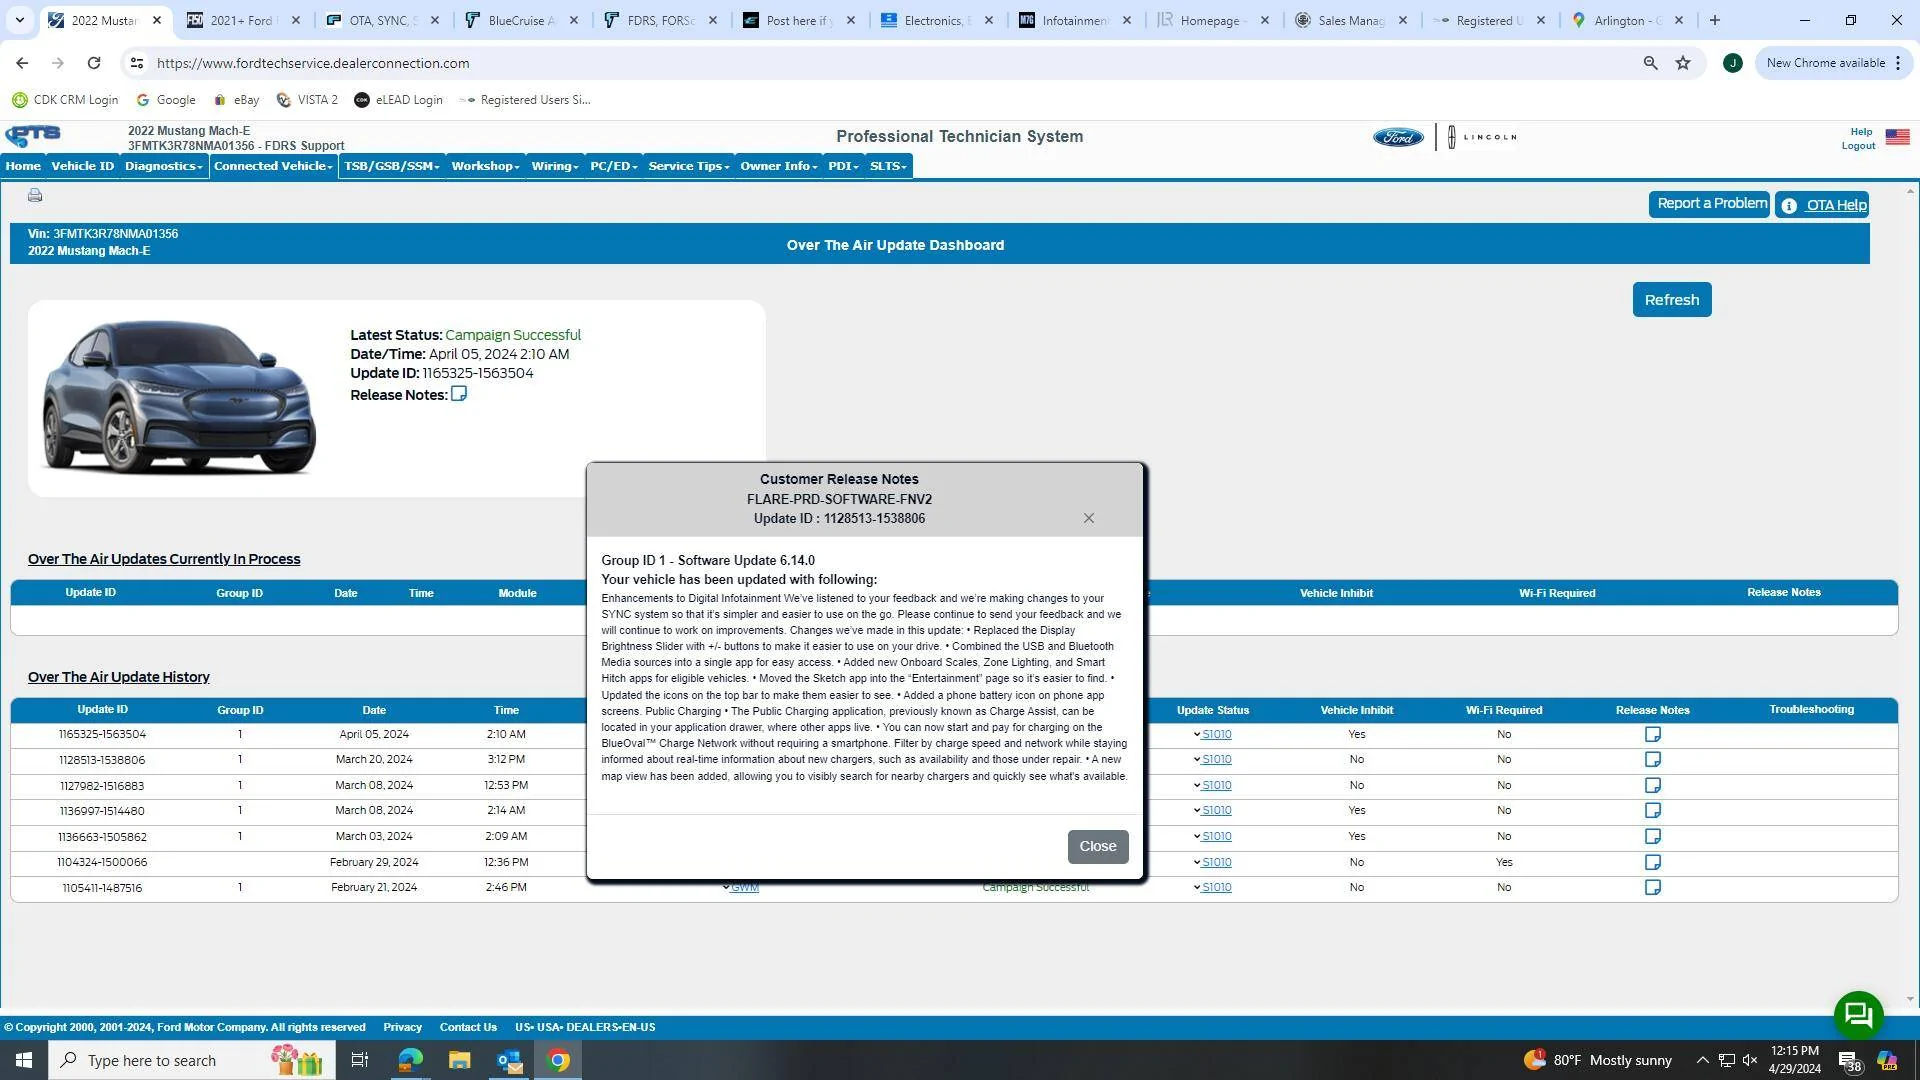Click the browser address bar URL
The height and width of the screenshot is (1080, 1920).
point(313,63)
